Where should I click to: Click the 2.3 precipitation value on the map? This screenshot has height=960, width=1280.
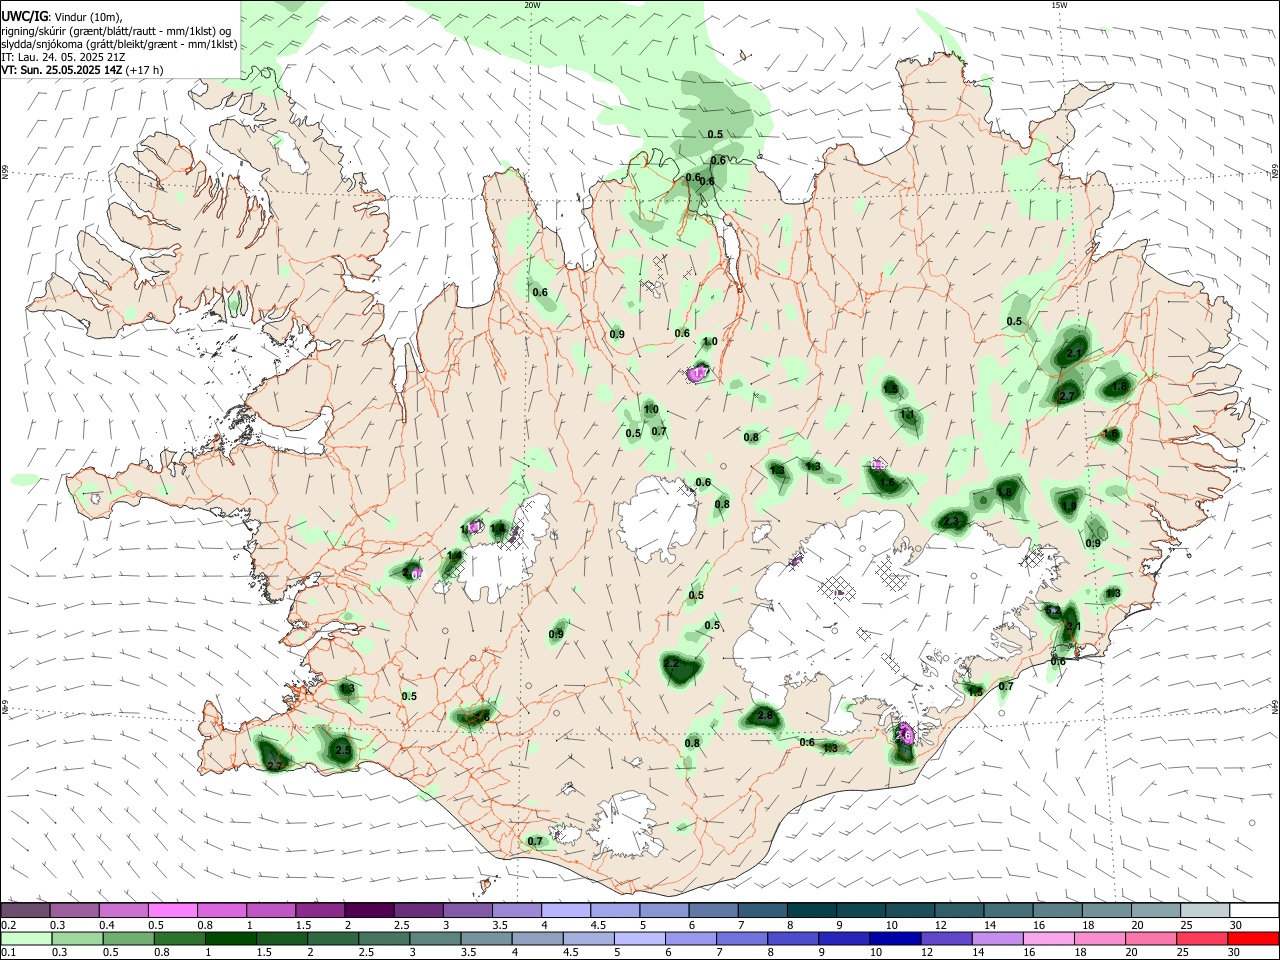coord(951,522)
